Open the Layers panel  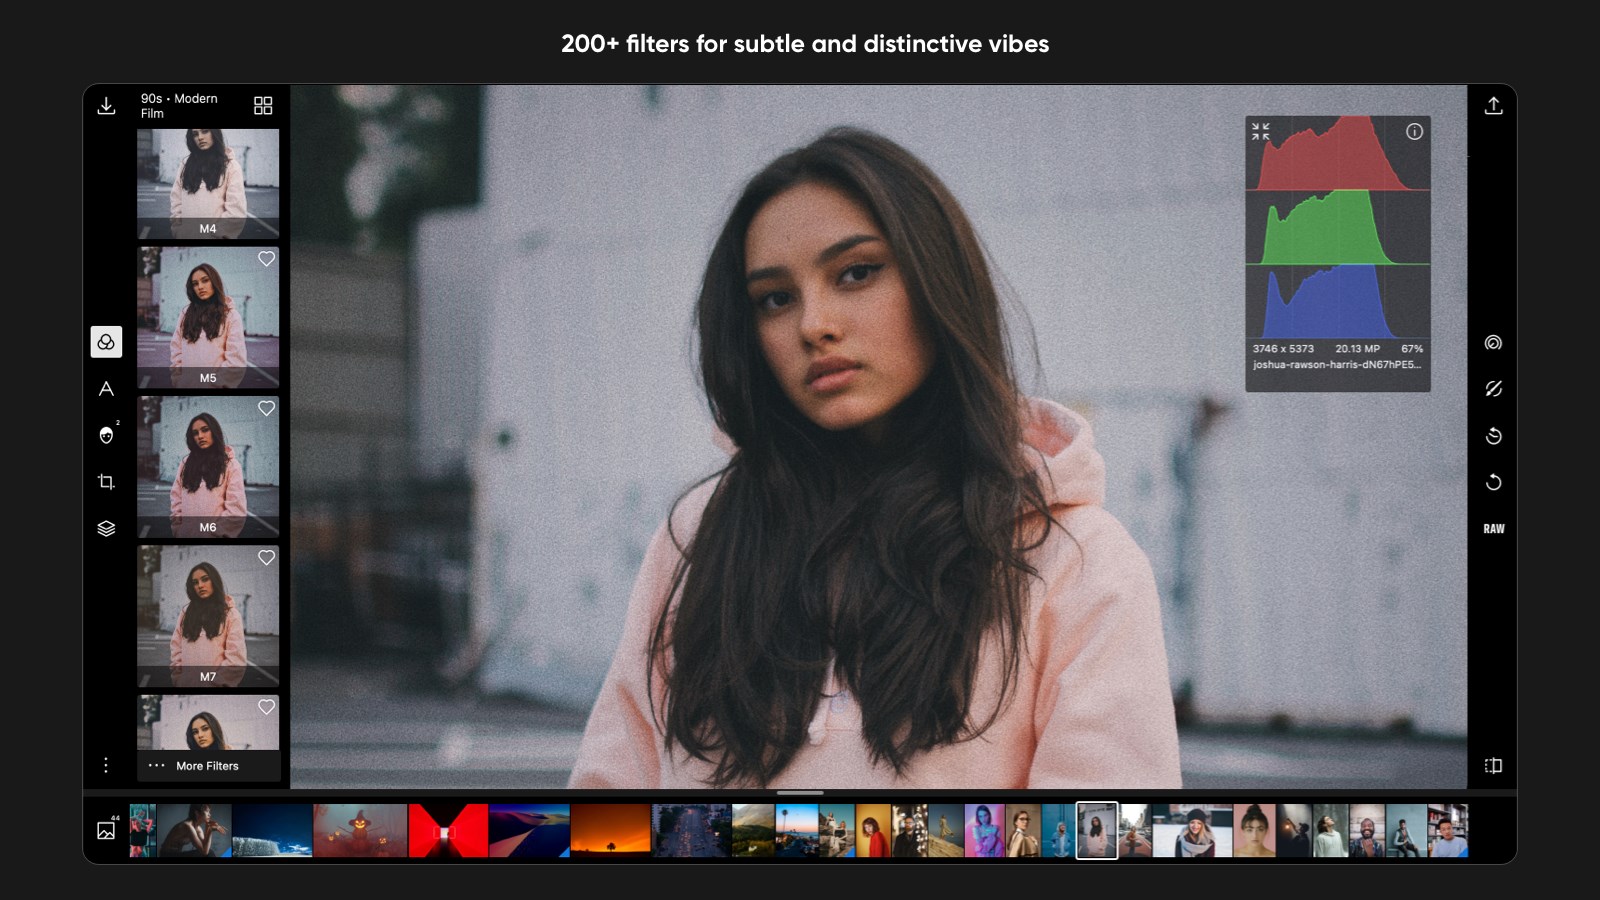click(105, 527)
